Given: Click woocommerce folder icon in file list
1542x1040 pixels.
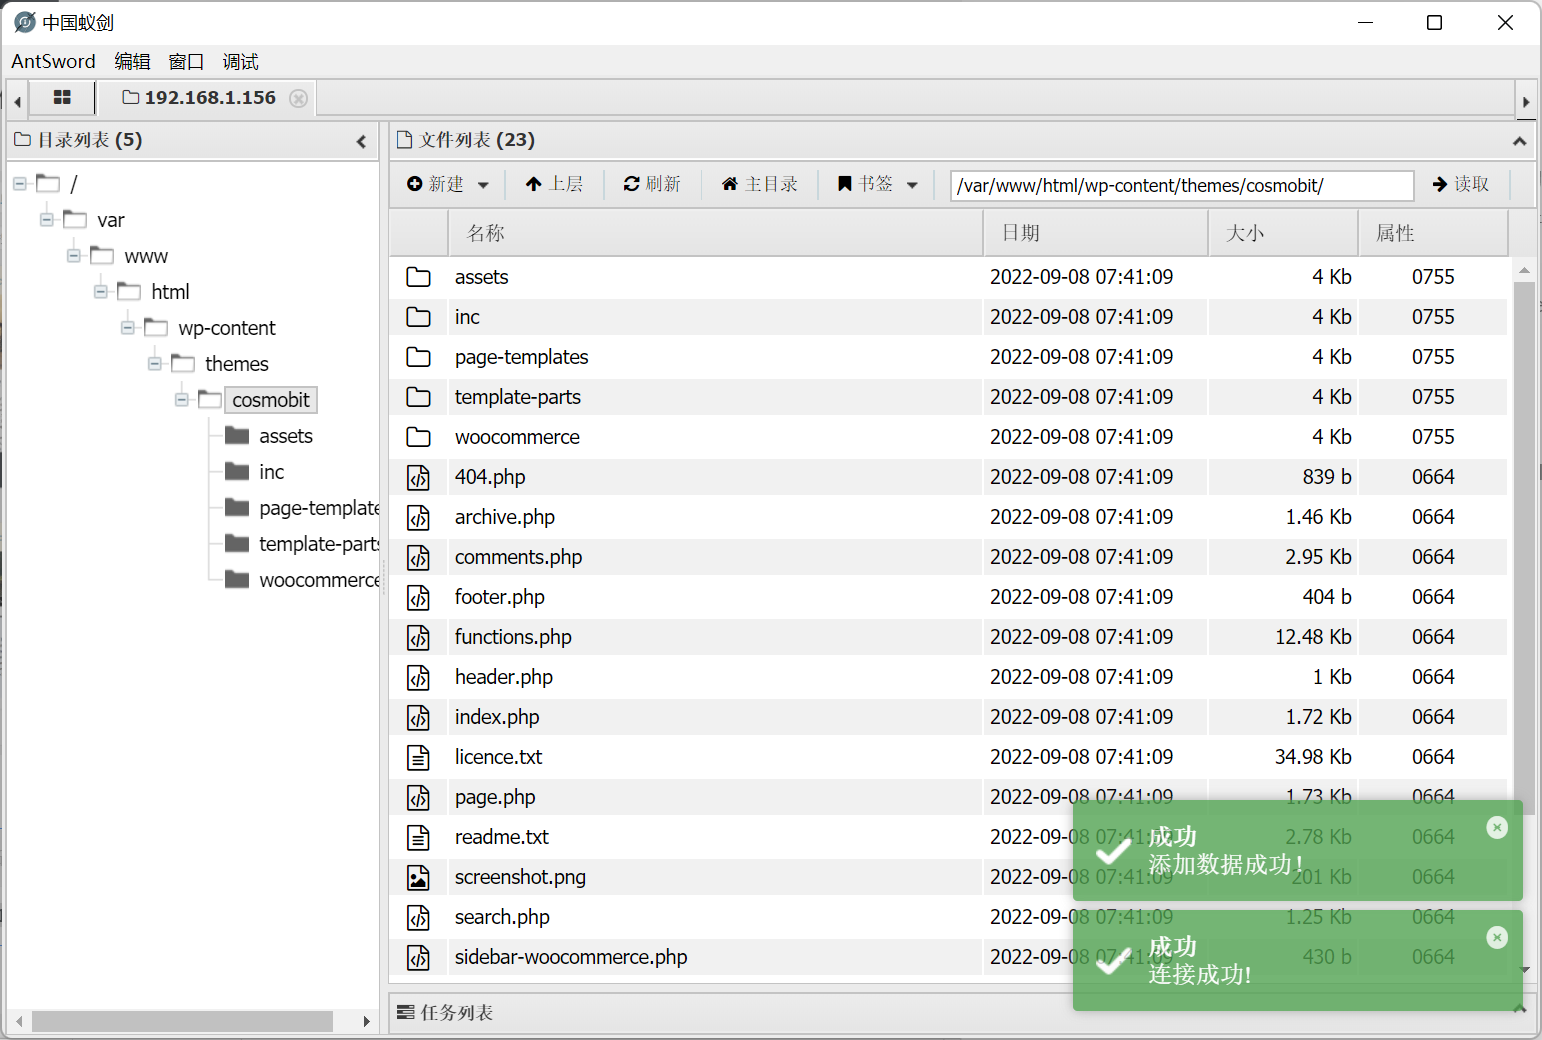Looking at the screenshot, I should click(418, 437).
